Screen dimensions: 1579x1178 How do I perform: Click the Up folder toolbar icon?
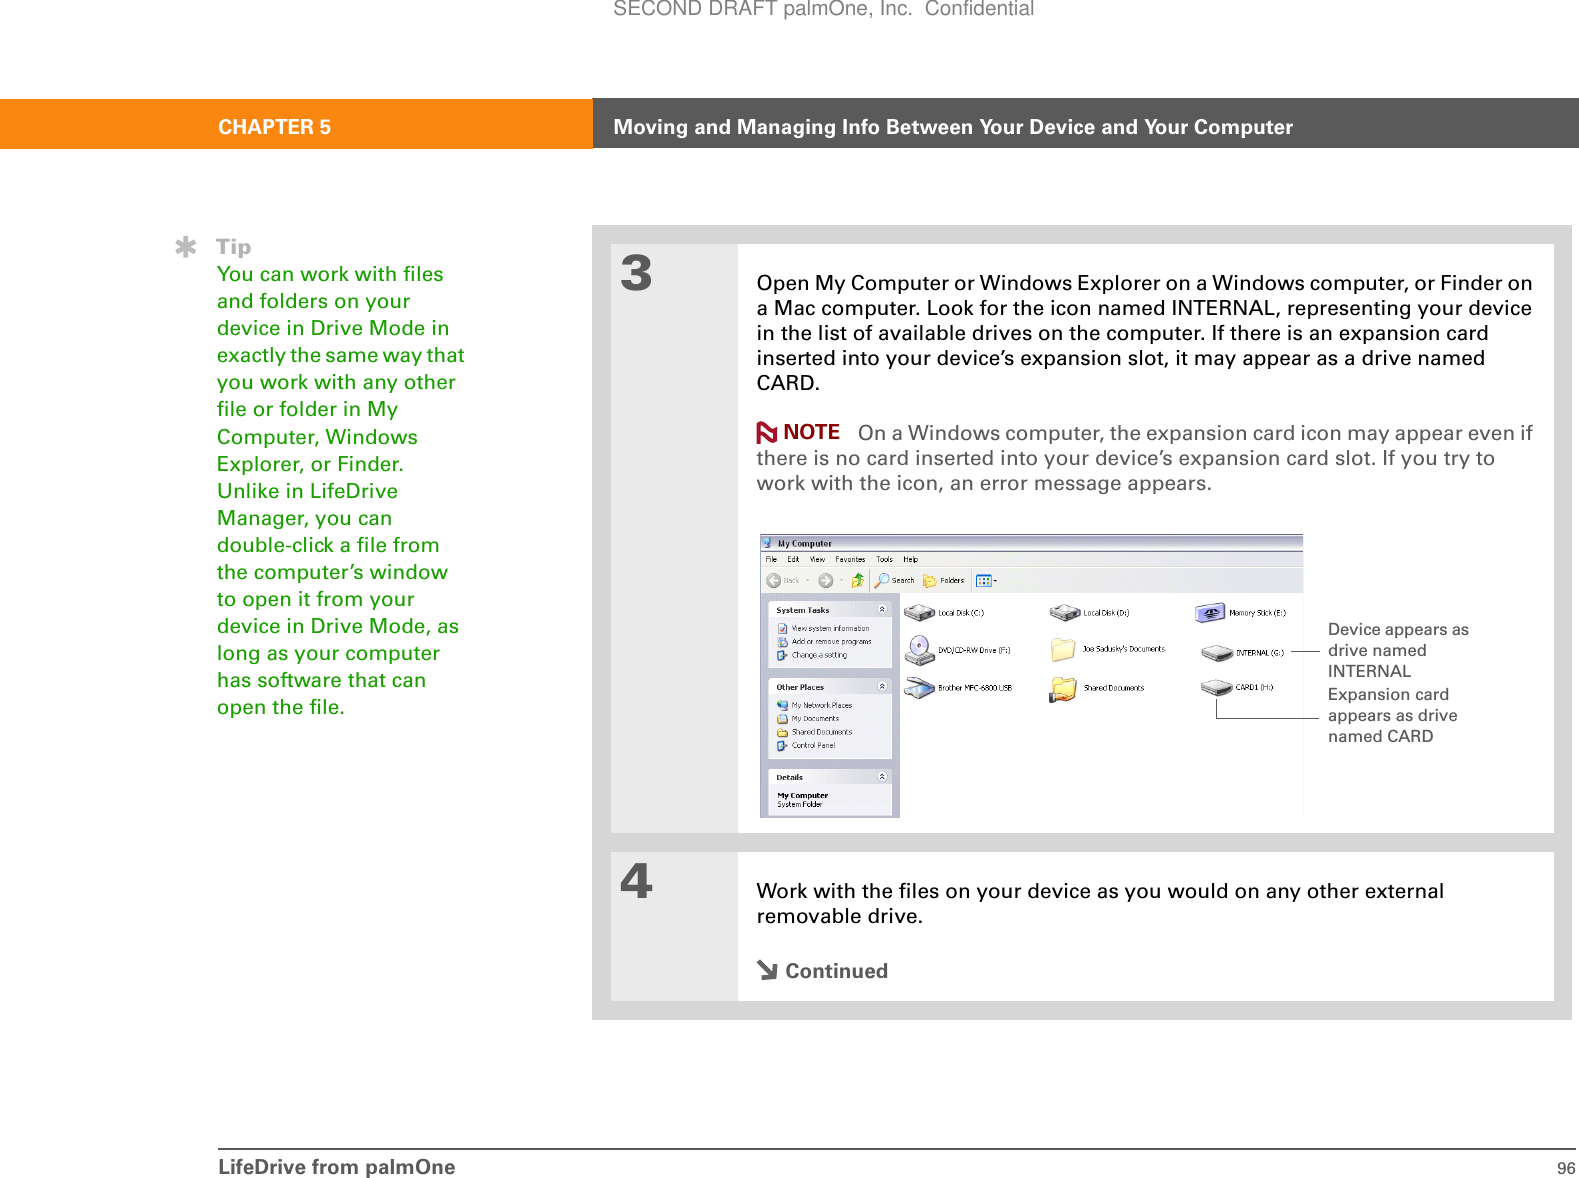click(x=858, y=580)
